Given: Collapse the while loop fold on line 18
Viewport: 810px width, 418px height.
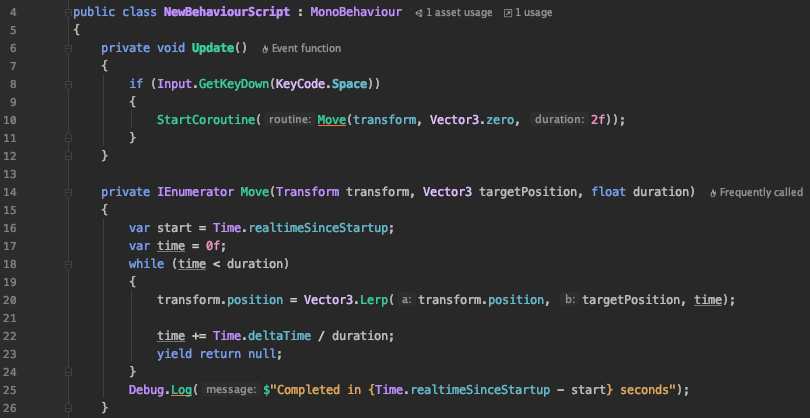Looking at the screenshot, I should [x=68, y=265].
